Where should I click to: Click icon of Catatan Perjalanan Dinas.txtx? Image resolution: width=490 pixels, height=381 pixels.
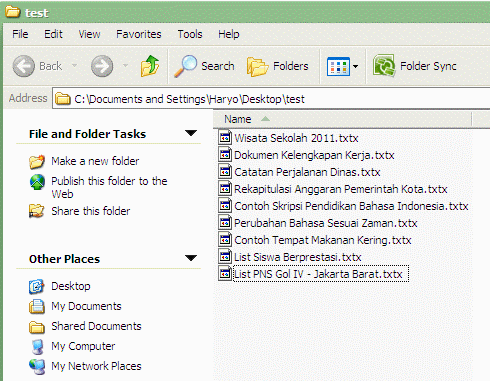[225, 171]
